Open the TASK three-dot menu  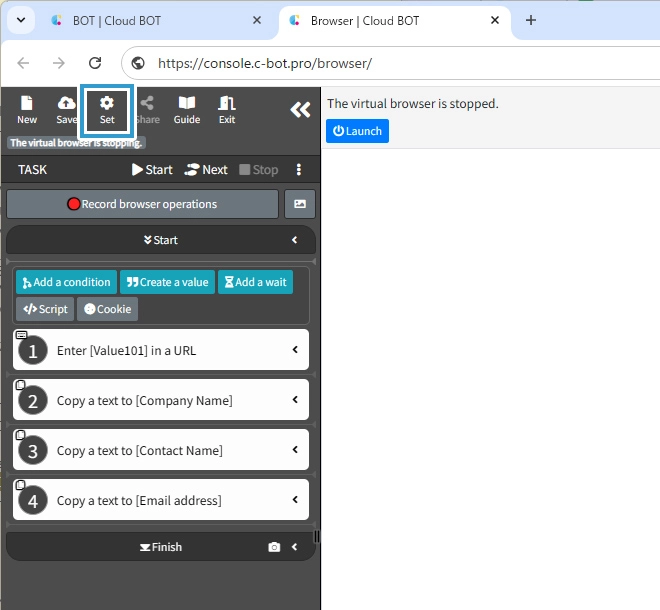pyautogui.click(x=298, y=170)
